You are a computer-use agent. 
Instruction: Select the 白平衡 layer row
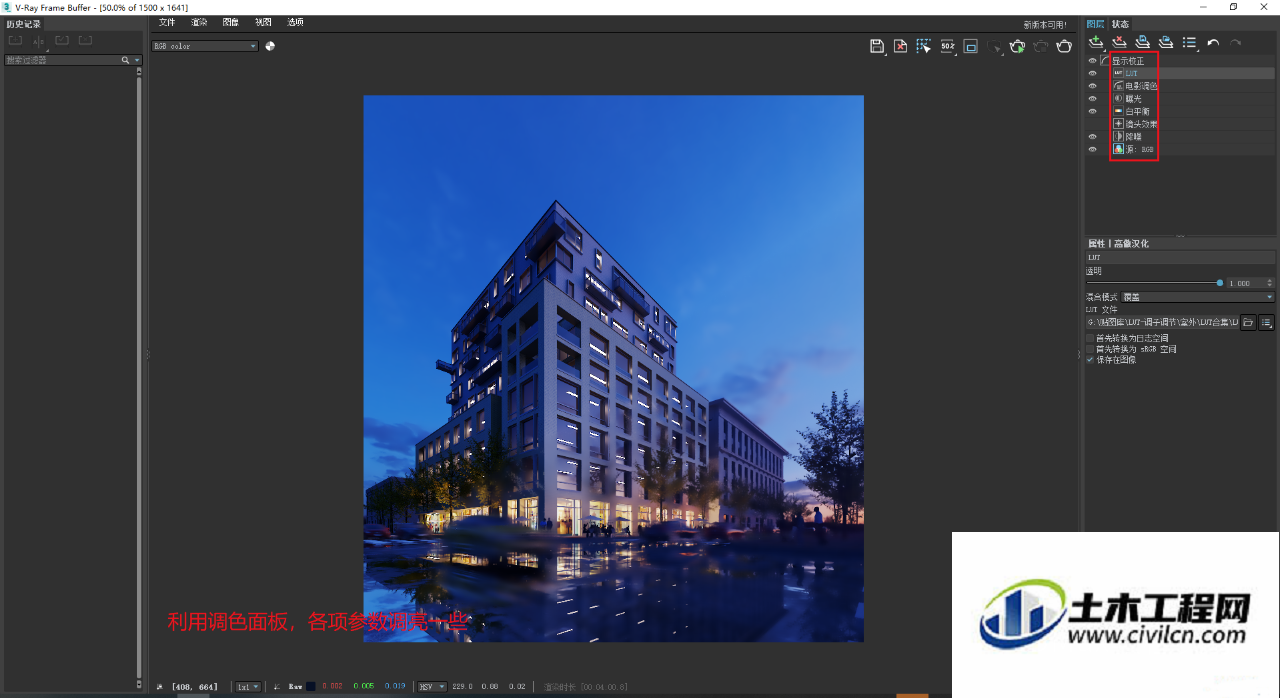[1181, 111]
